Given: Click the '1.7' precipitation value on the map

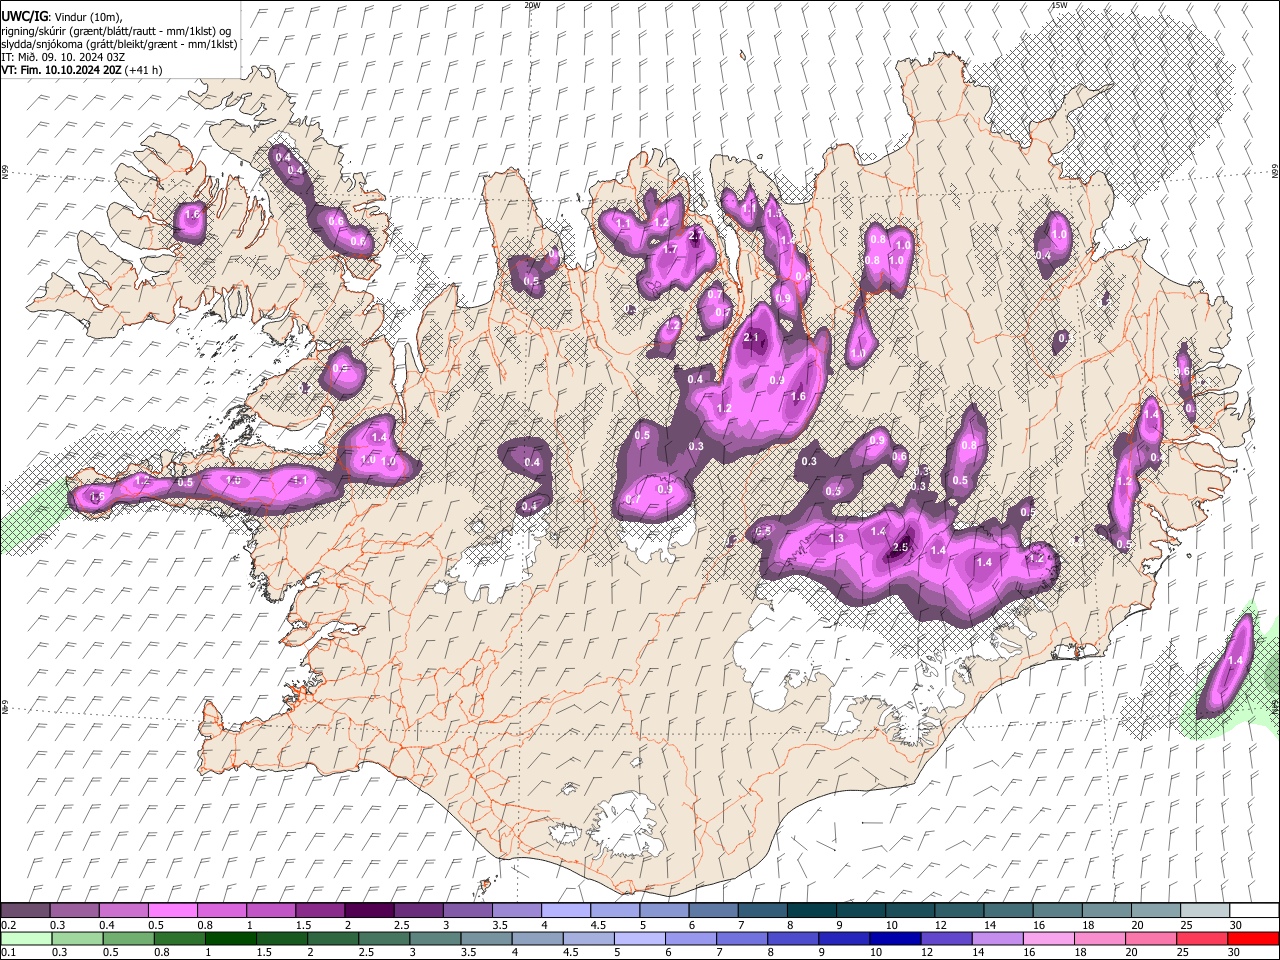Looking at the screenshot, I should [671, 249].
